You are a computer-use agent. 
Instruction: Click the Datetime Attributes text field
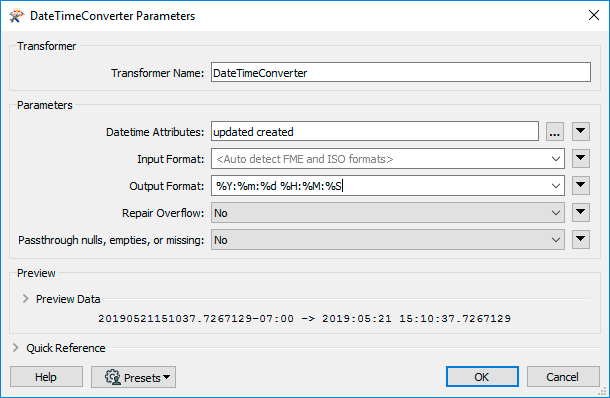click(x=375, y=131)
